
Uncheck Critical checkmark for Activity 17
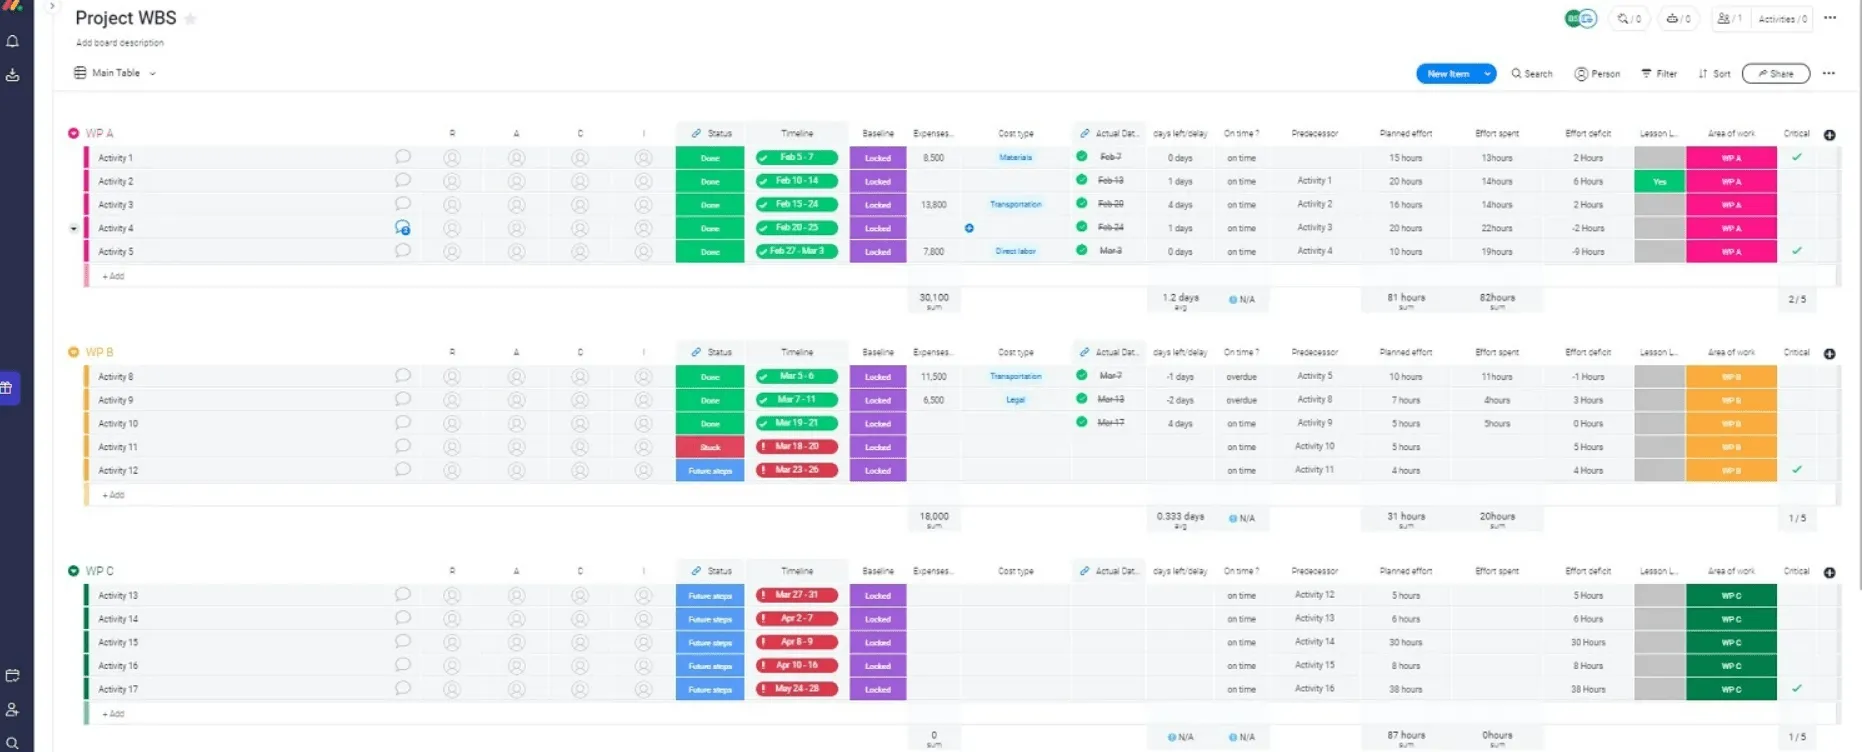pyautogui.click(x=1797, y=688)
